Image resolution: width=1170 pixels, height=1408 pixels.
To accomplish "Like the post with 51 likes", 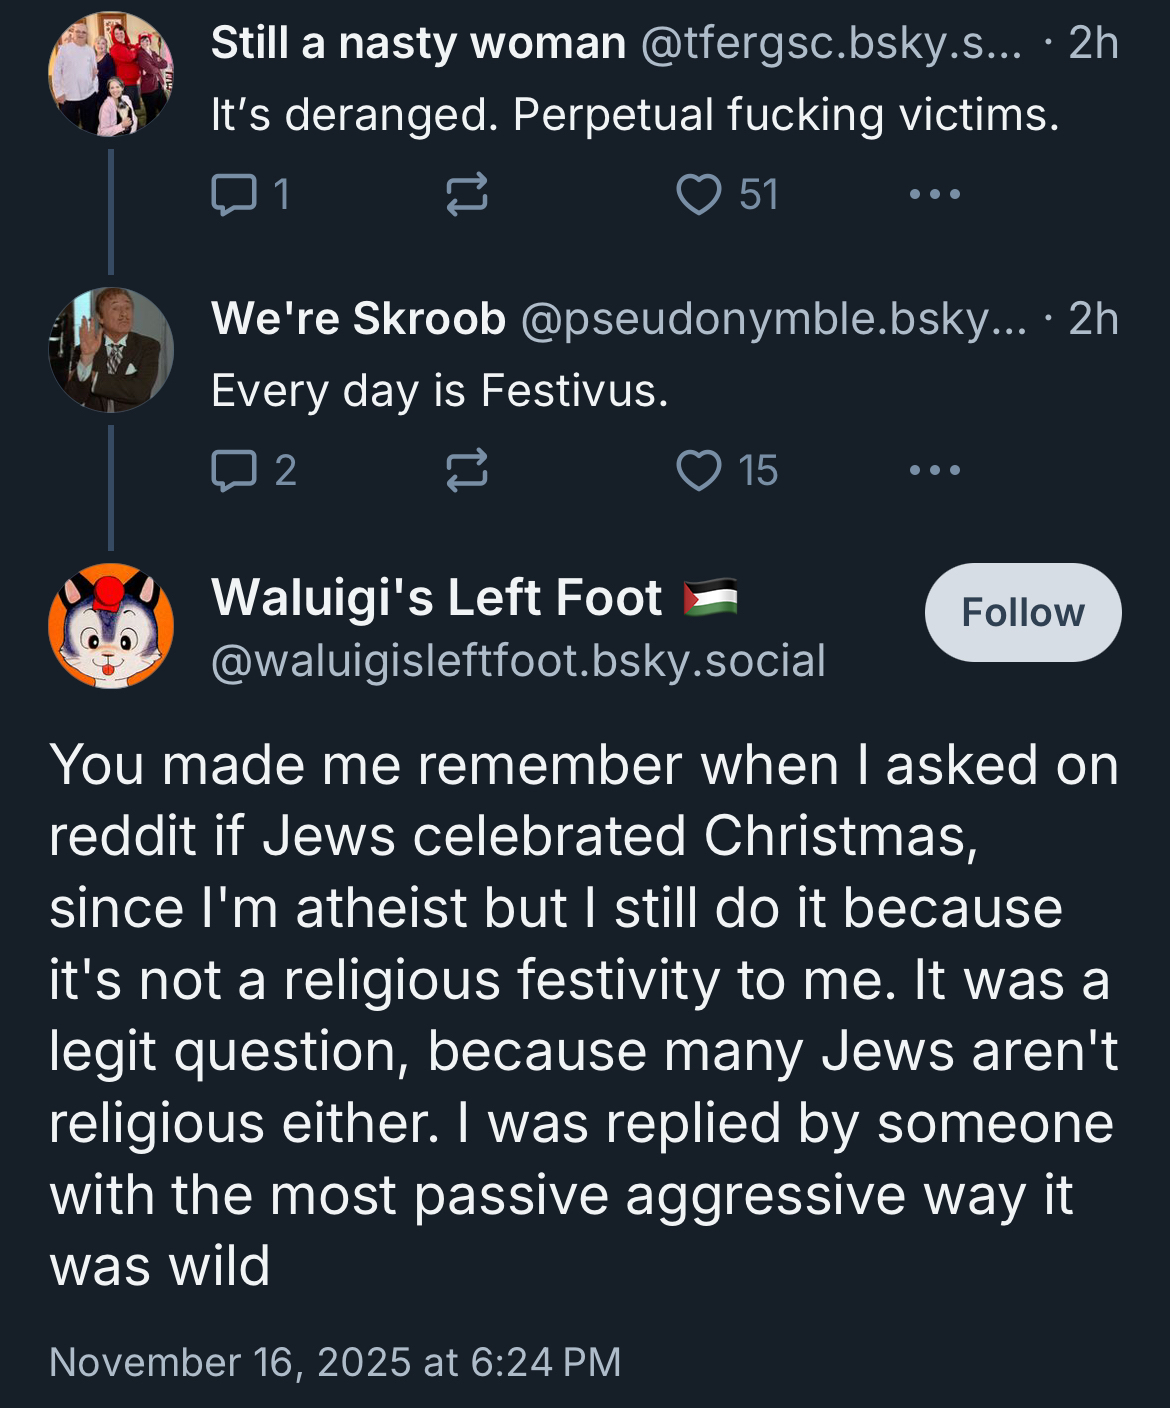I will click(x=699, y=194).
